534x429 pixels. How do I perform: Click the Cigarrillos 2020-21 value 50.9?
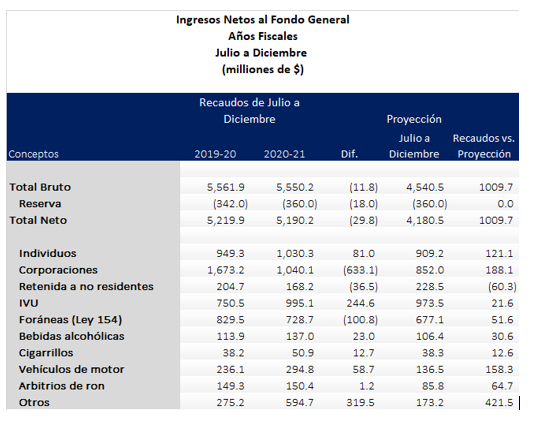coord(303,353)
